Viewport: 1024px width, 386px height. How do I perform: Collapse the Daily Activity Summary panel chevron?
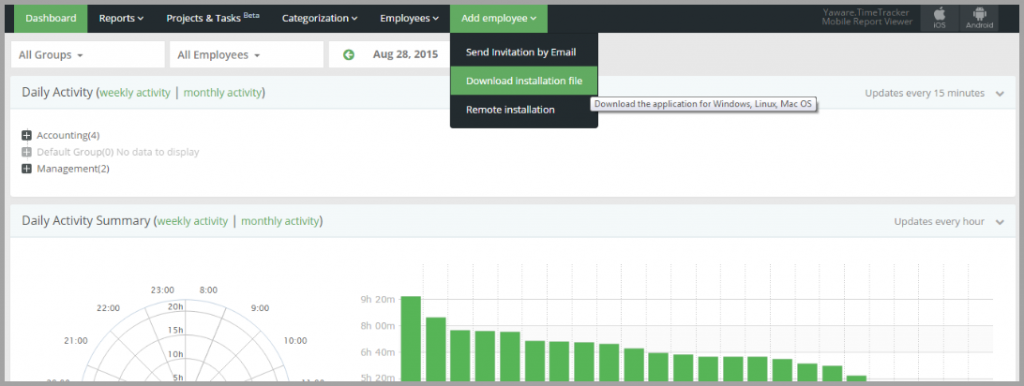point(1000,222)
